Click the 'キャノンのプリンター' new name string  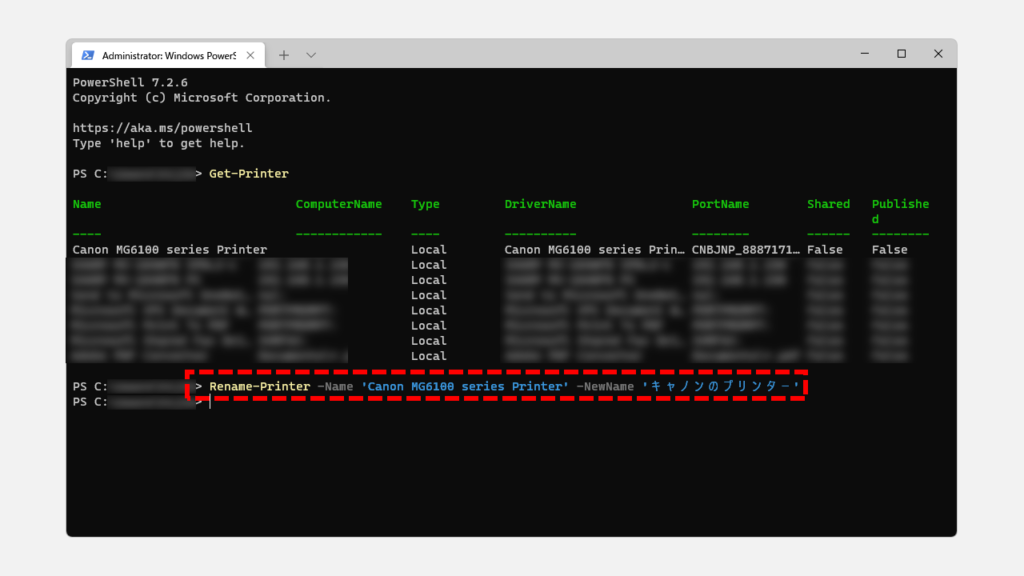tap(720, 386)
